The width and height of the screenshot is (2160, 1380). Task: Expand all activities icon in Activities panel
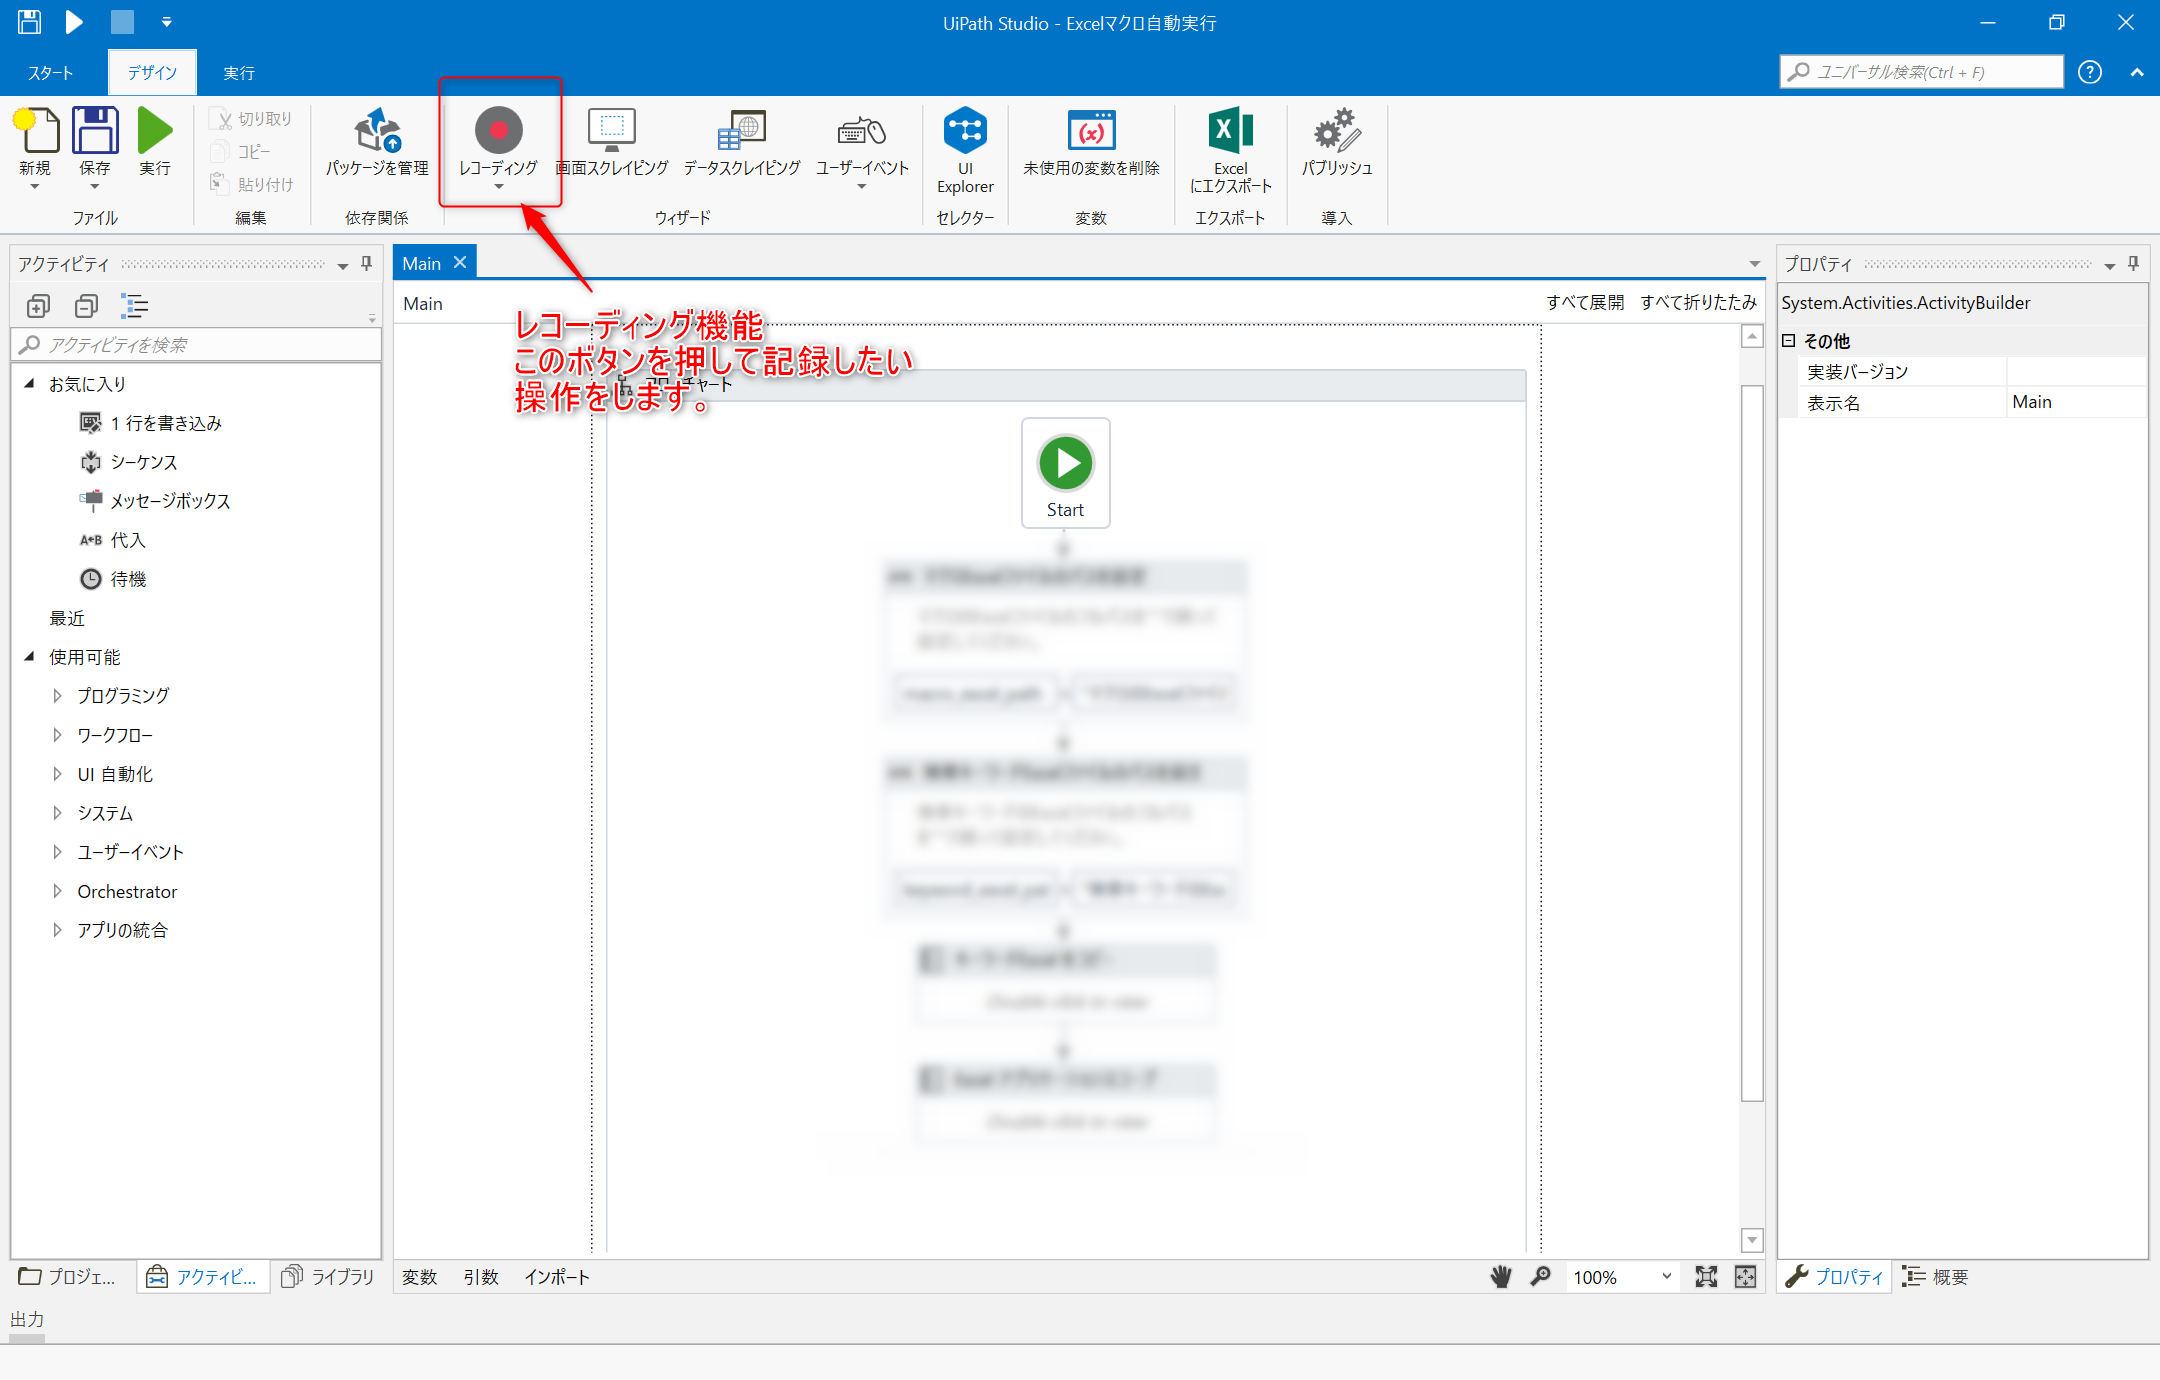click(38, 306)
